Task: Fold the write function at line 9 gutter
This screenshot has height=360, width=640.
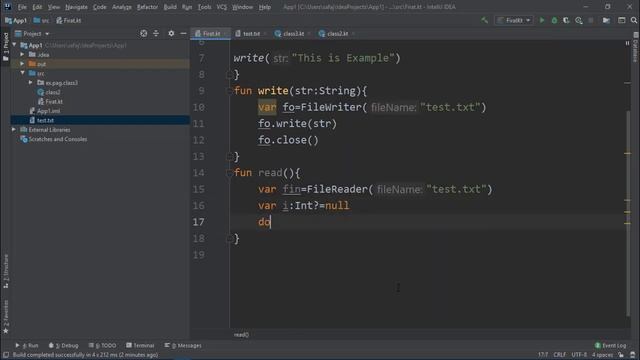Action: pos(229,91)
